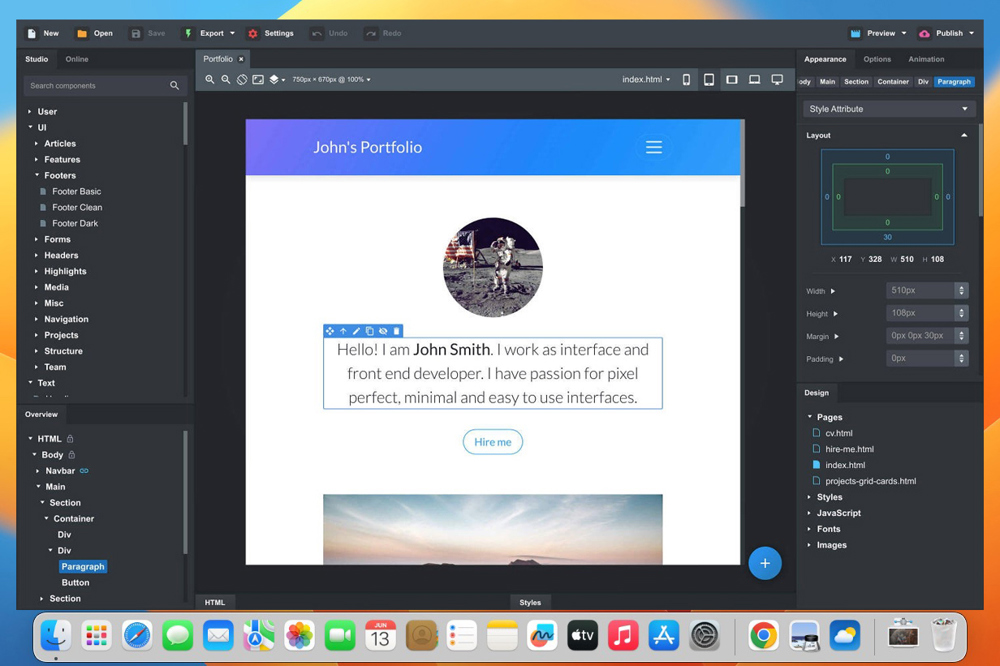The width and height of the screenshot is (1000, 666).
Task: Select Footer Dark component
Action: [75, 223]
